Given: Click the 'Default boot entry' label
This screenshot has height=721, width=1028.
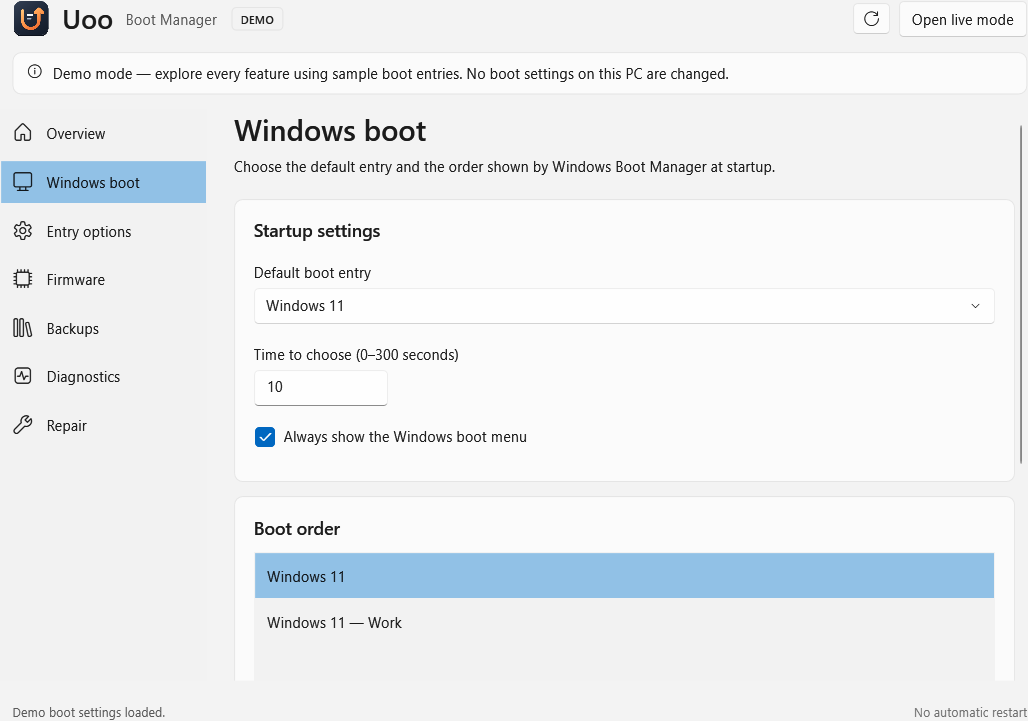Looking at the screenshot, I should [312, 273].
